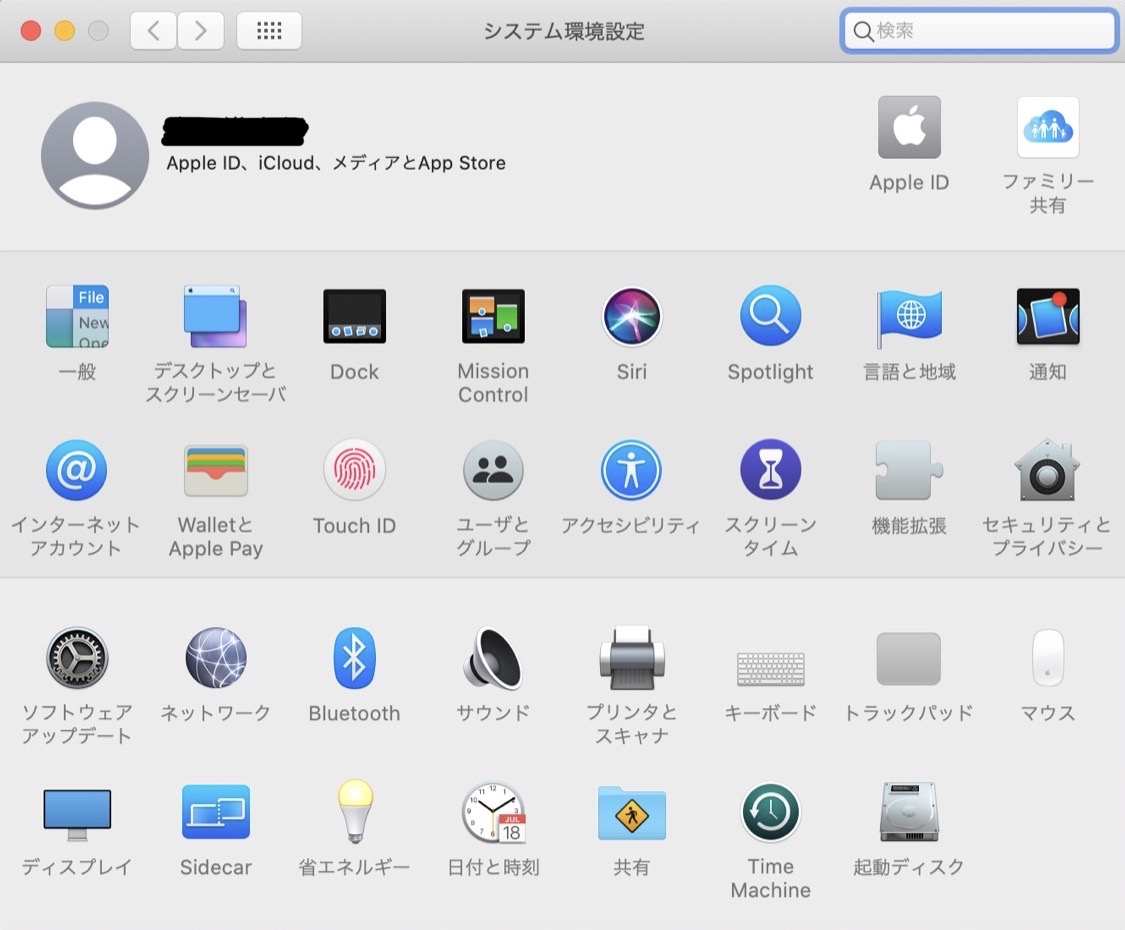
Task: Close the システム環境設定 window
Action: point(31,30)
